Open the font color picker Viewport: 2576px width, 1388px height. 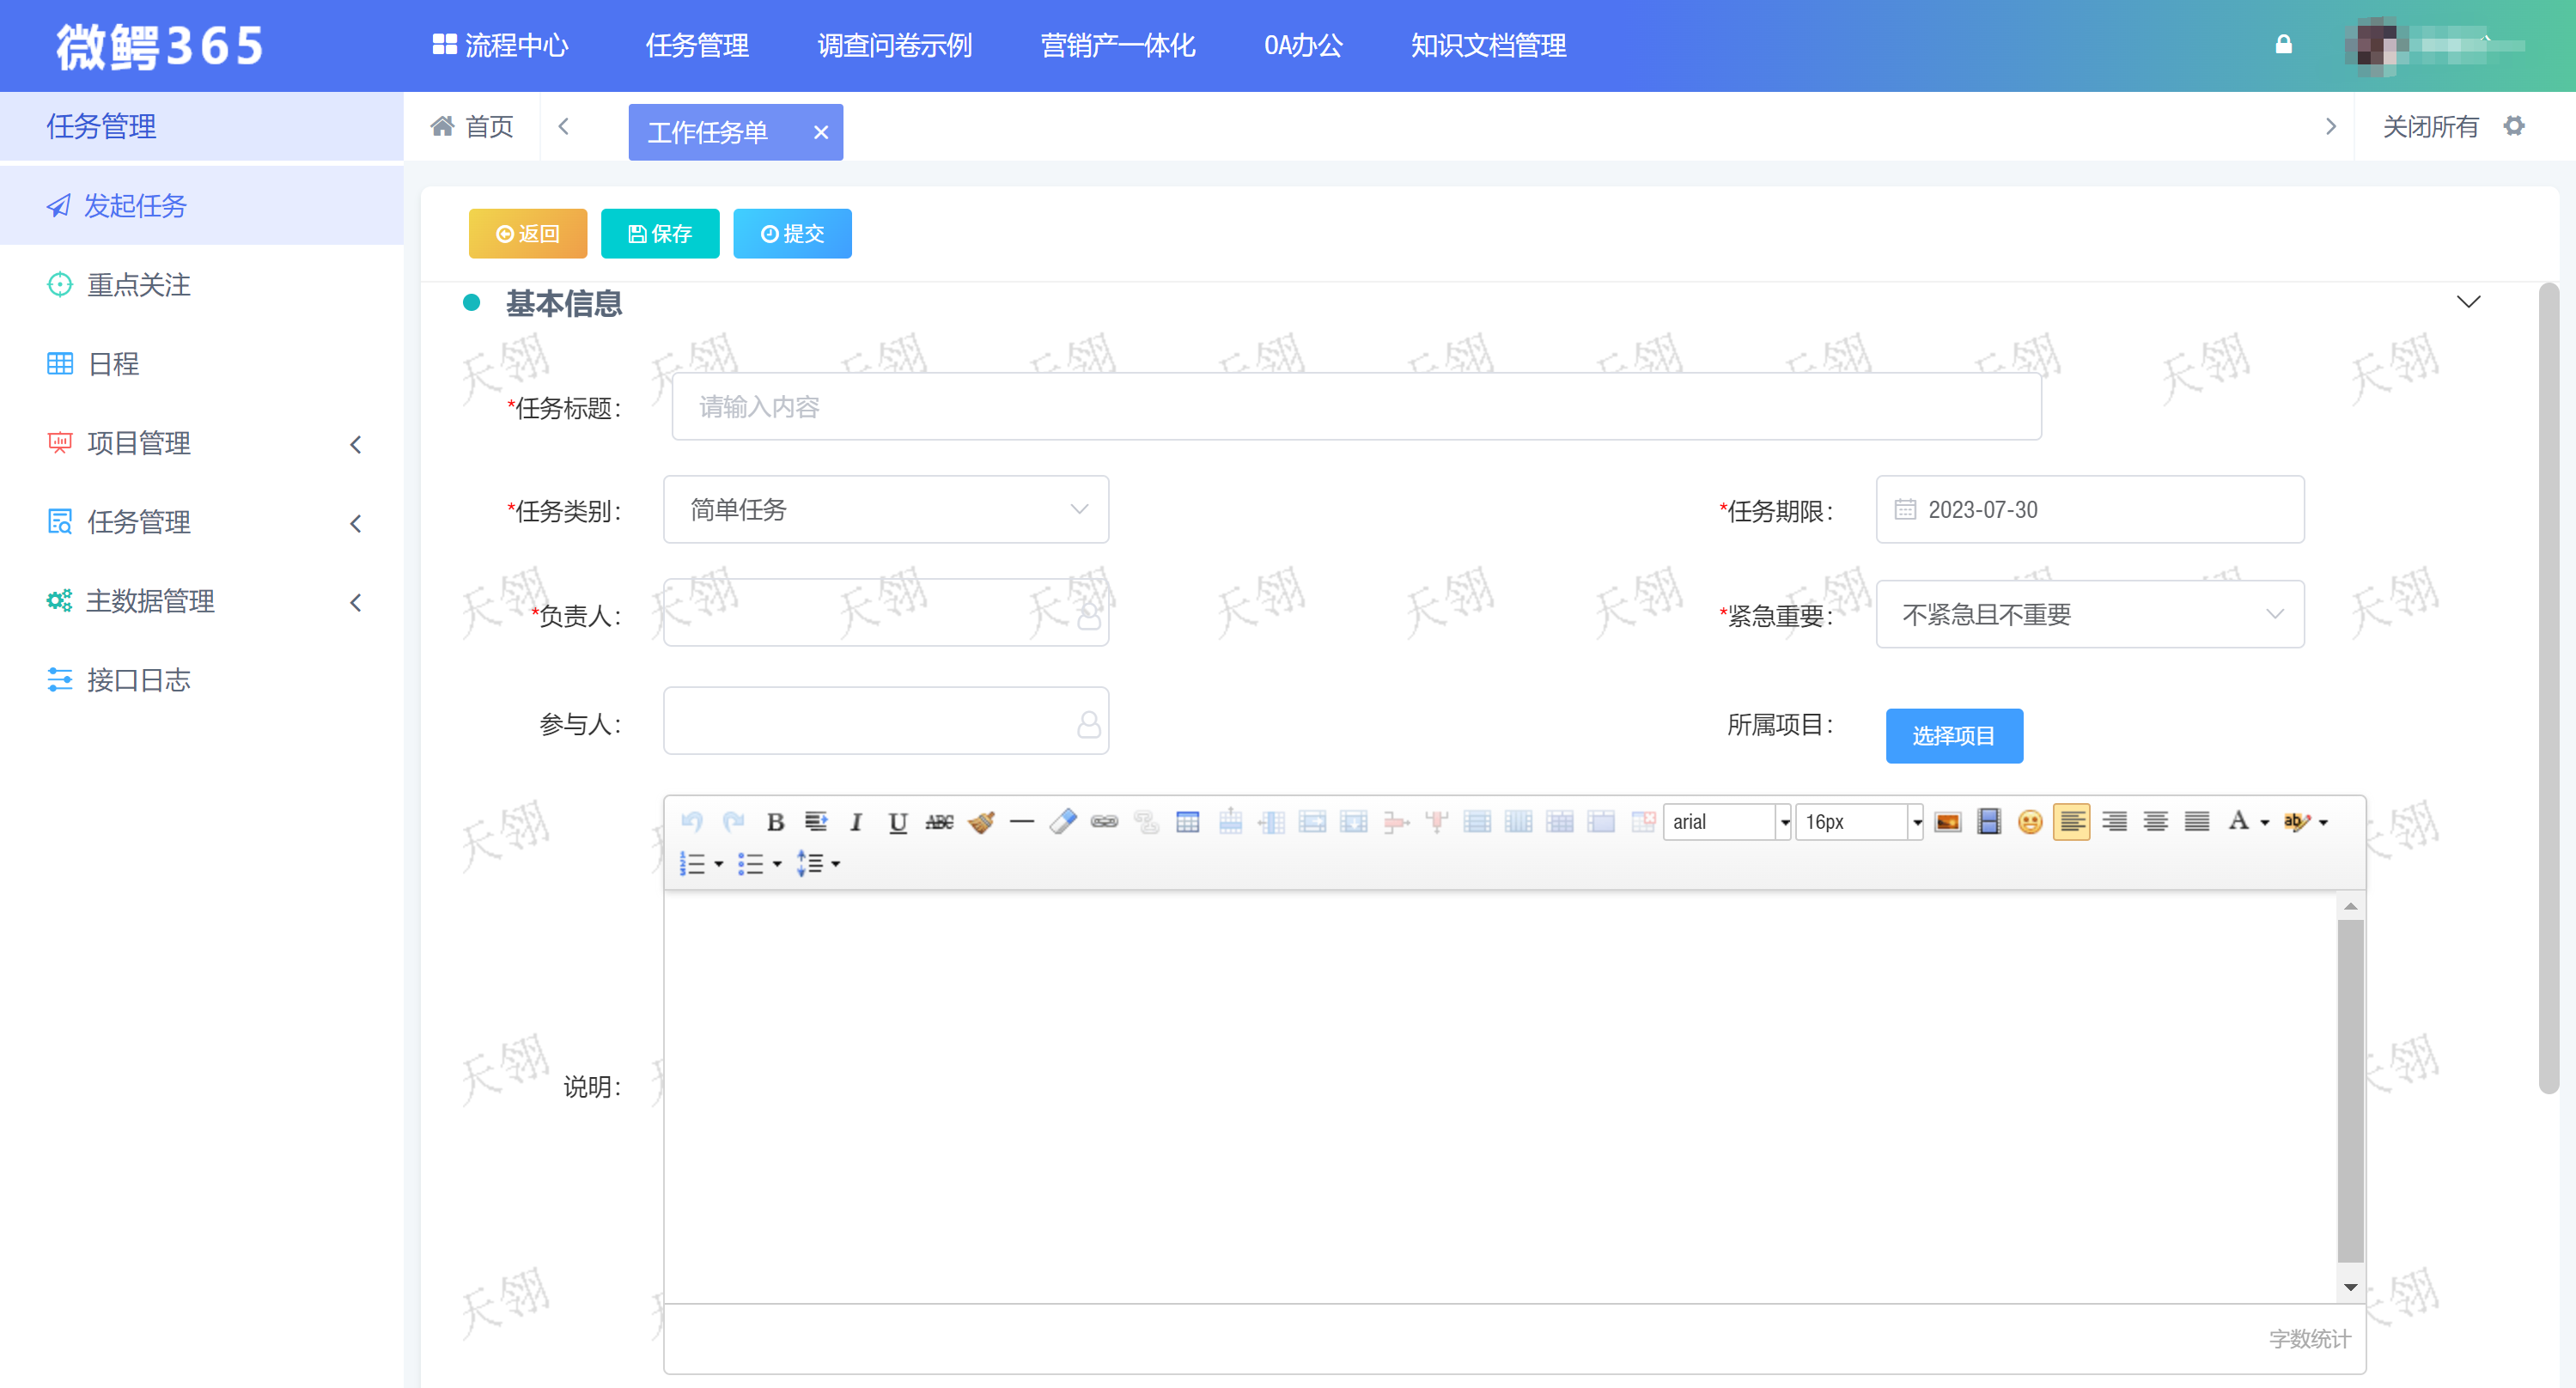2246,822
